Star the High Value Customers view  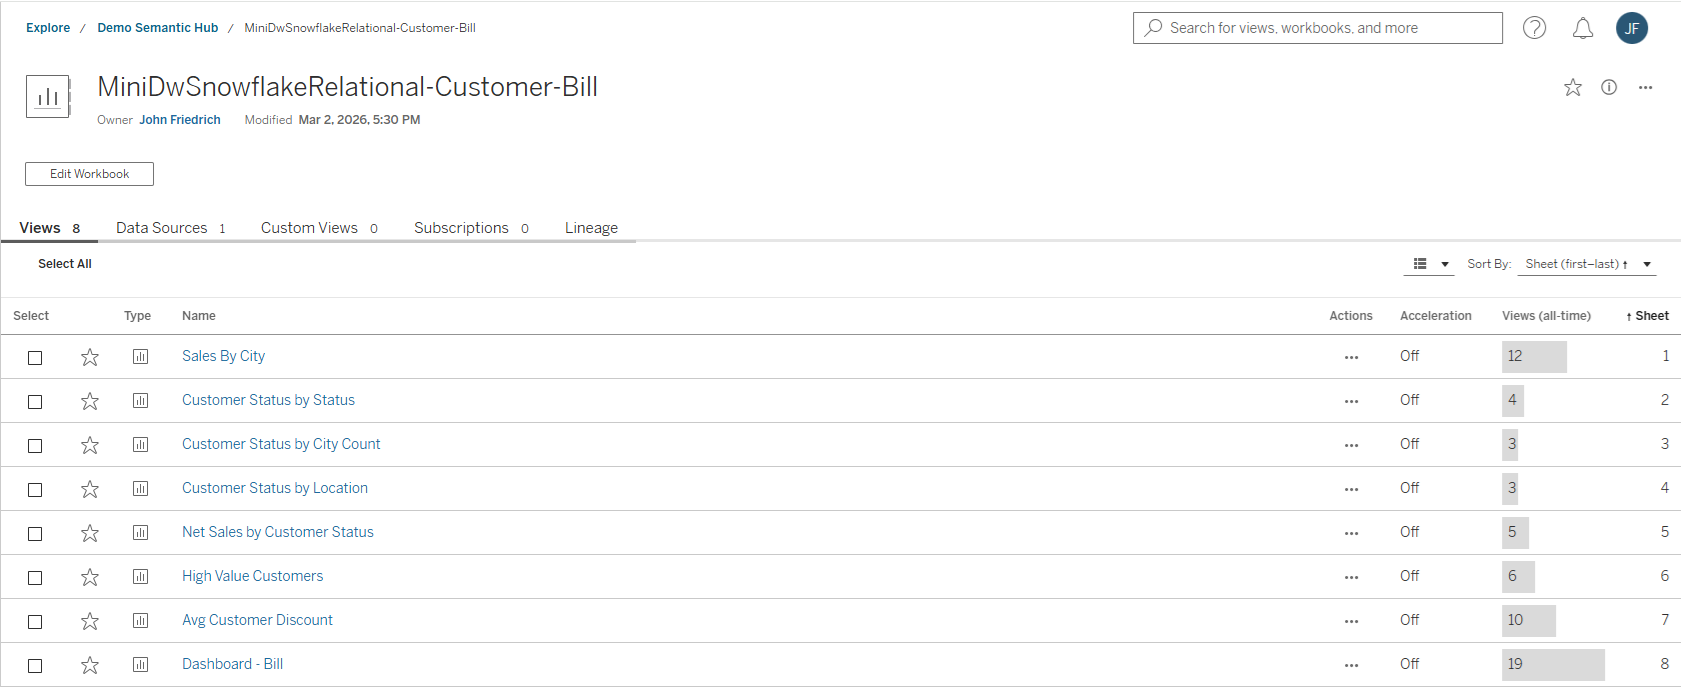[90, 577]
